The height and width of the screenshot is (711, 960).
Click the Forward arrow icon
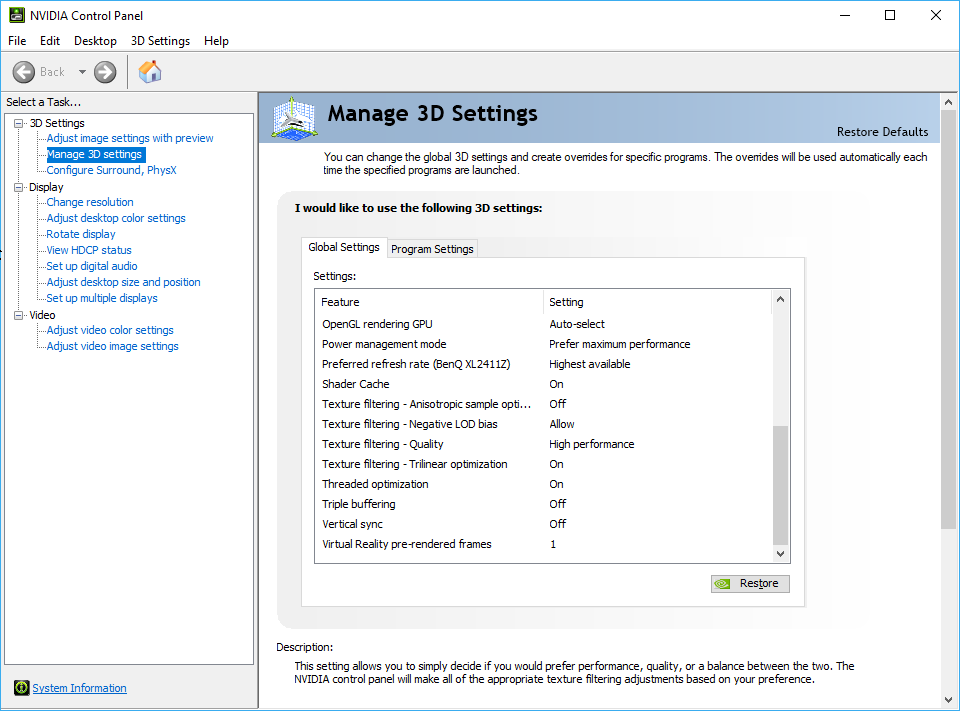coord(105,72)
